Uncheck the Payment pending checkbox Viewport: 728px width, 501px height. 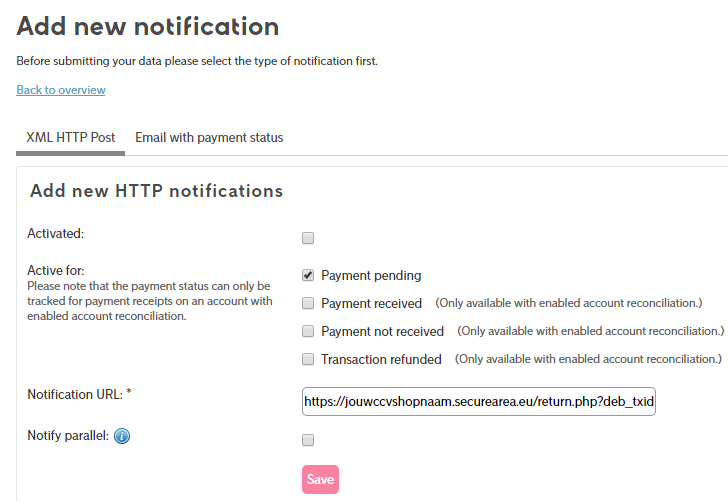point(308,275)
